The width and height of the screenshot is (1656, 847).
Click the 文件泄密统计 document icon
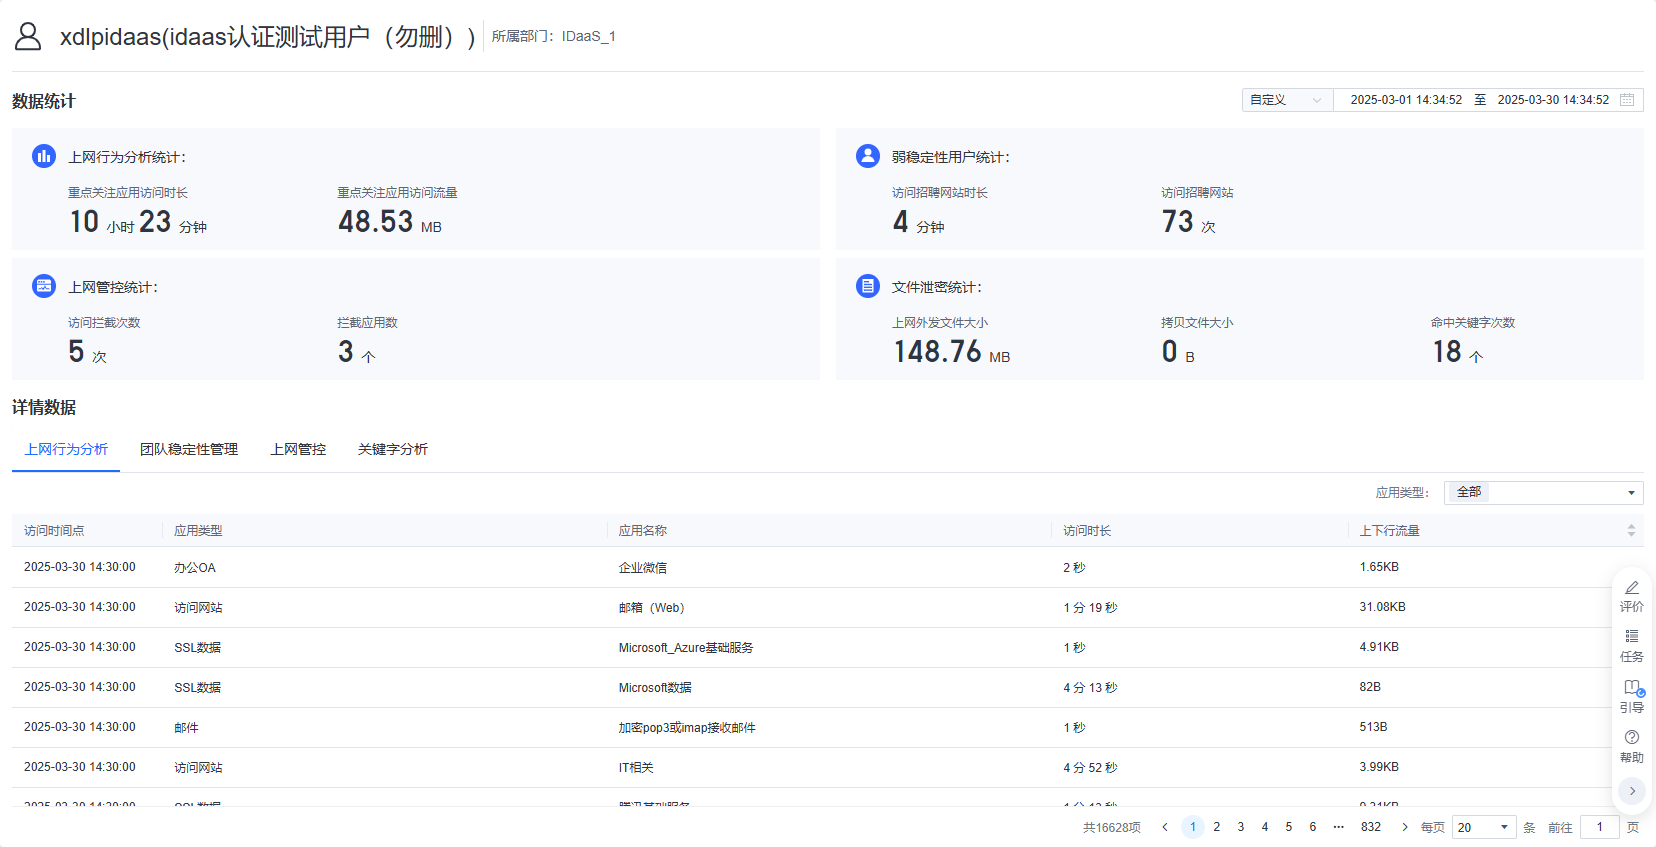point(867,287)
